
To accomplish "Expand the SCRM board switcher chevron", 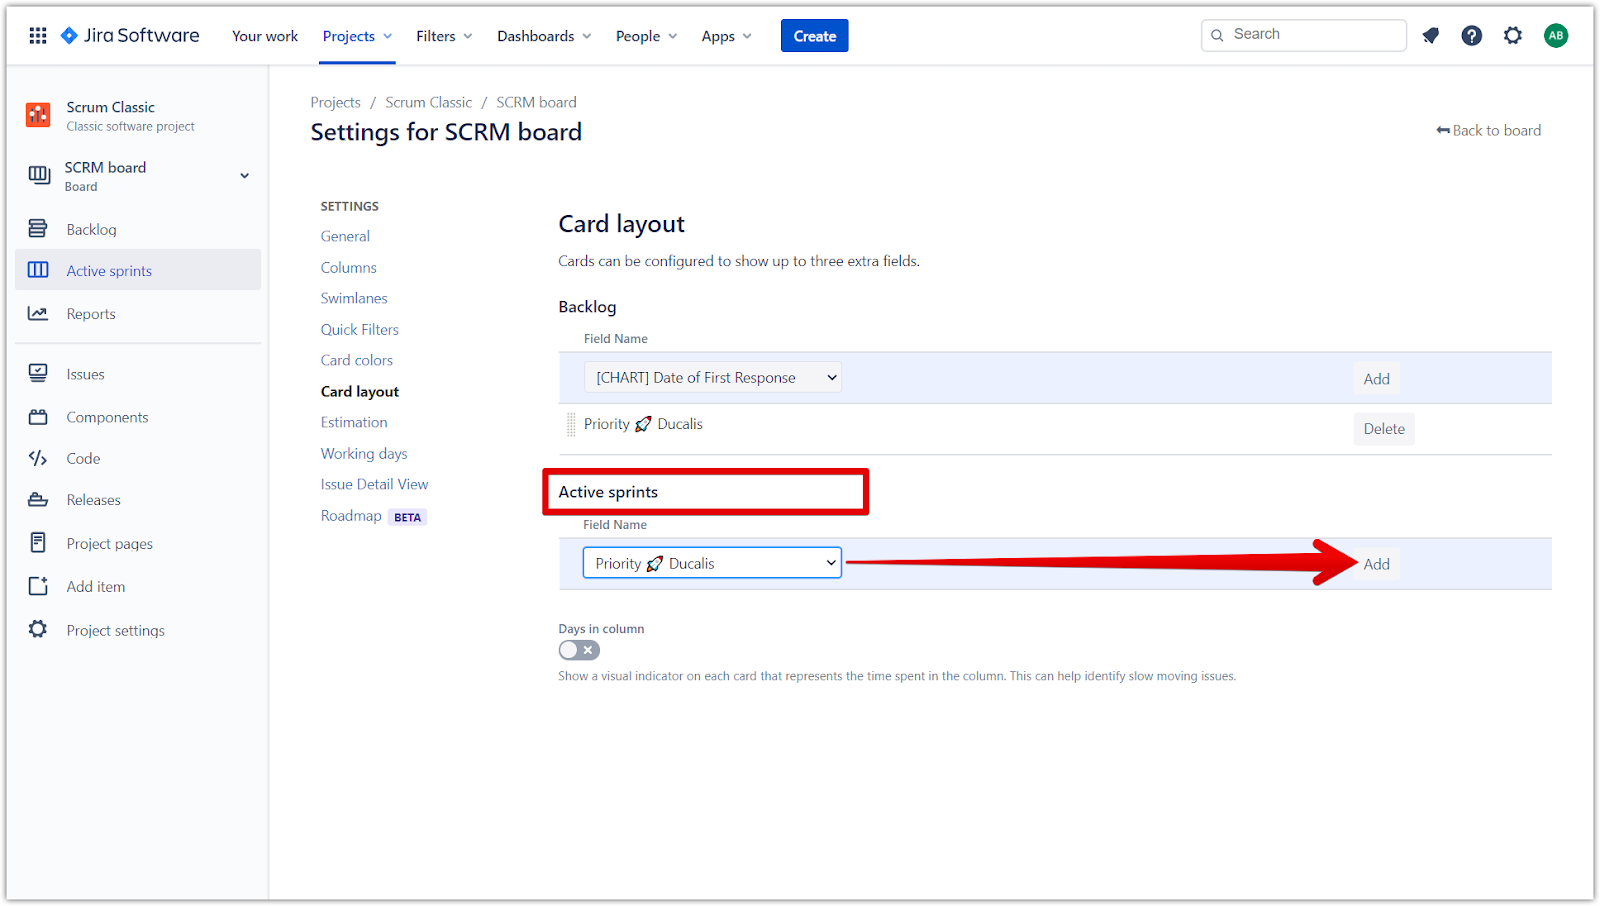I will click(245, 176).
